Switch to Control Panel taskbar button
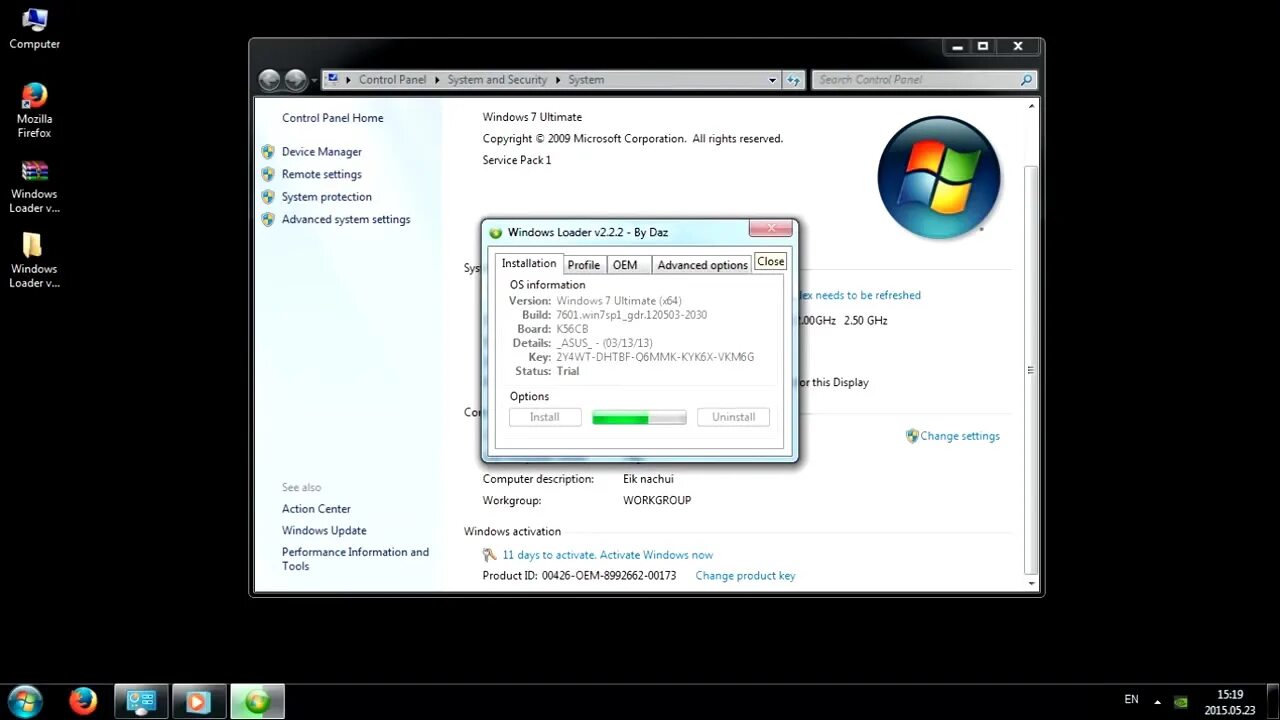 point(141,702)
